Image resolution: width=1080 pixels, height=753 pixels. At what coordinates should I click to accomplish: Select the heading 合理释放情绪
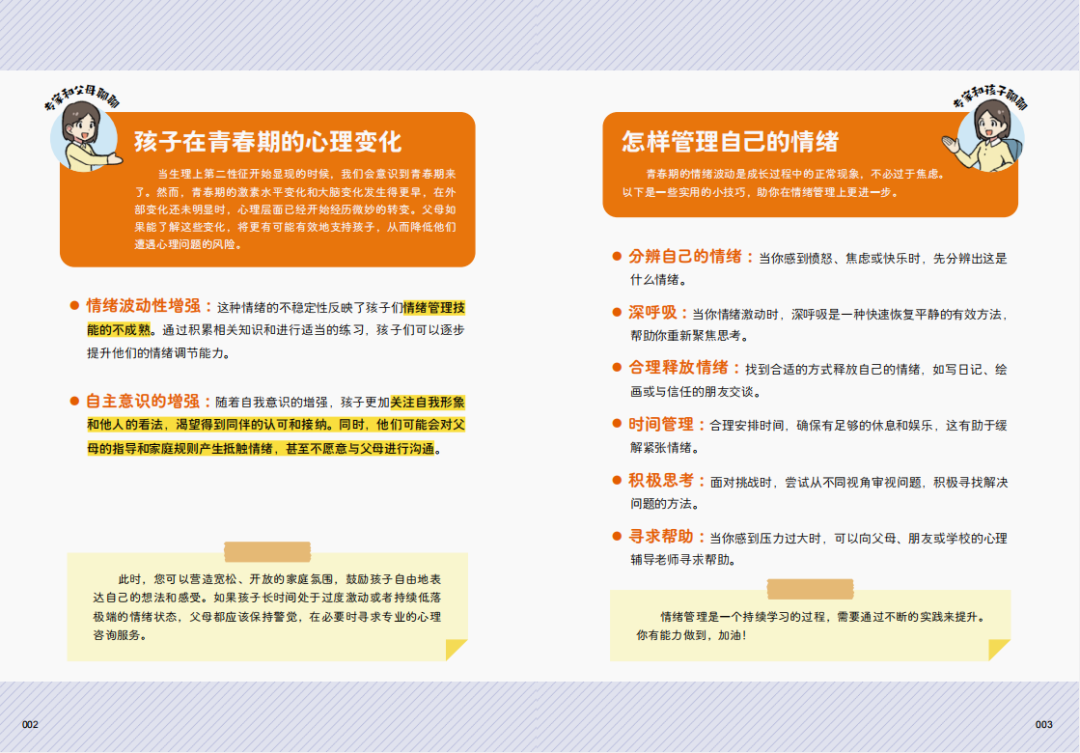[x=678, y=368]
